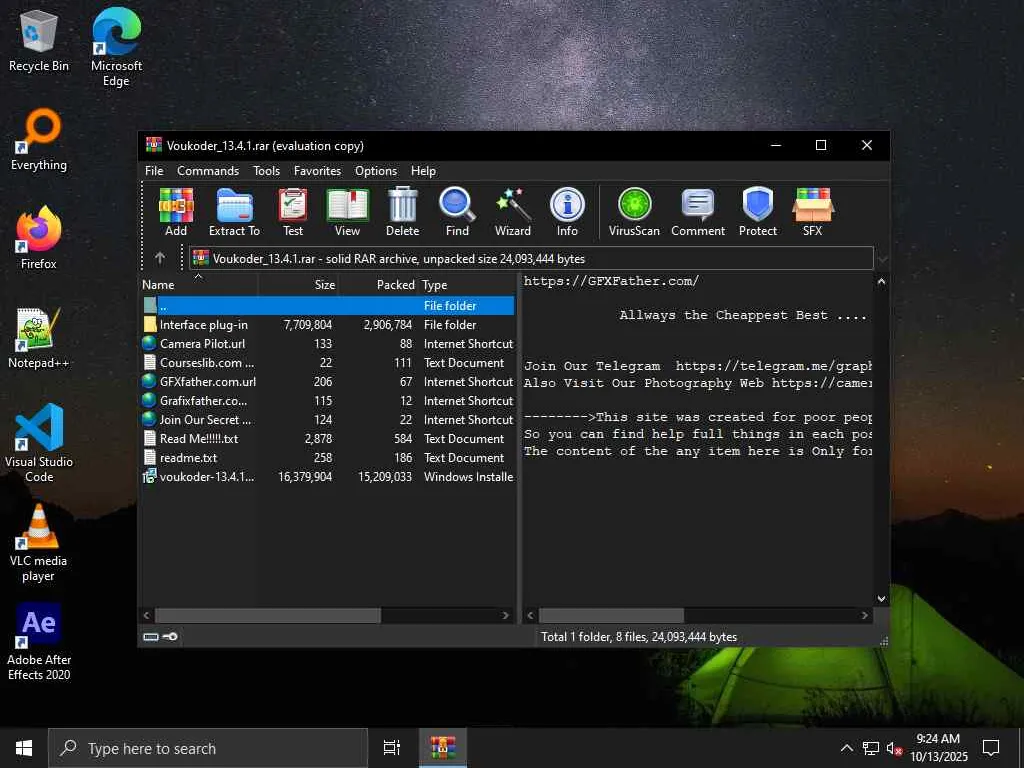Go up one folder level arrow

[160, 258]
